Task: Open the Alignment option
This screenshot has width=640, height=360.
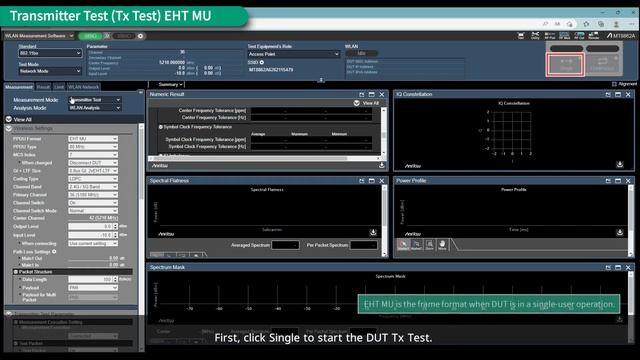Action: (x=624, y=84)
